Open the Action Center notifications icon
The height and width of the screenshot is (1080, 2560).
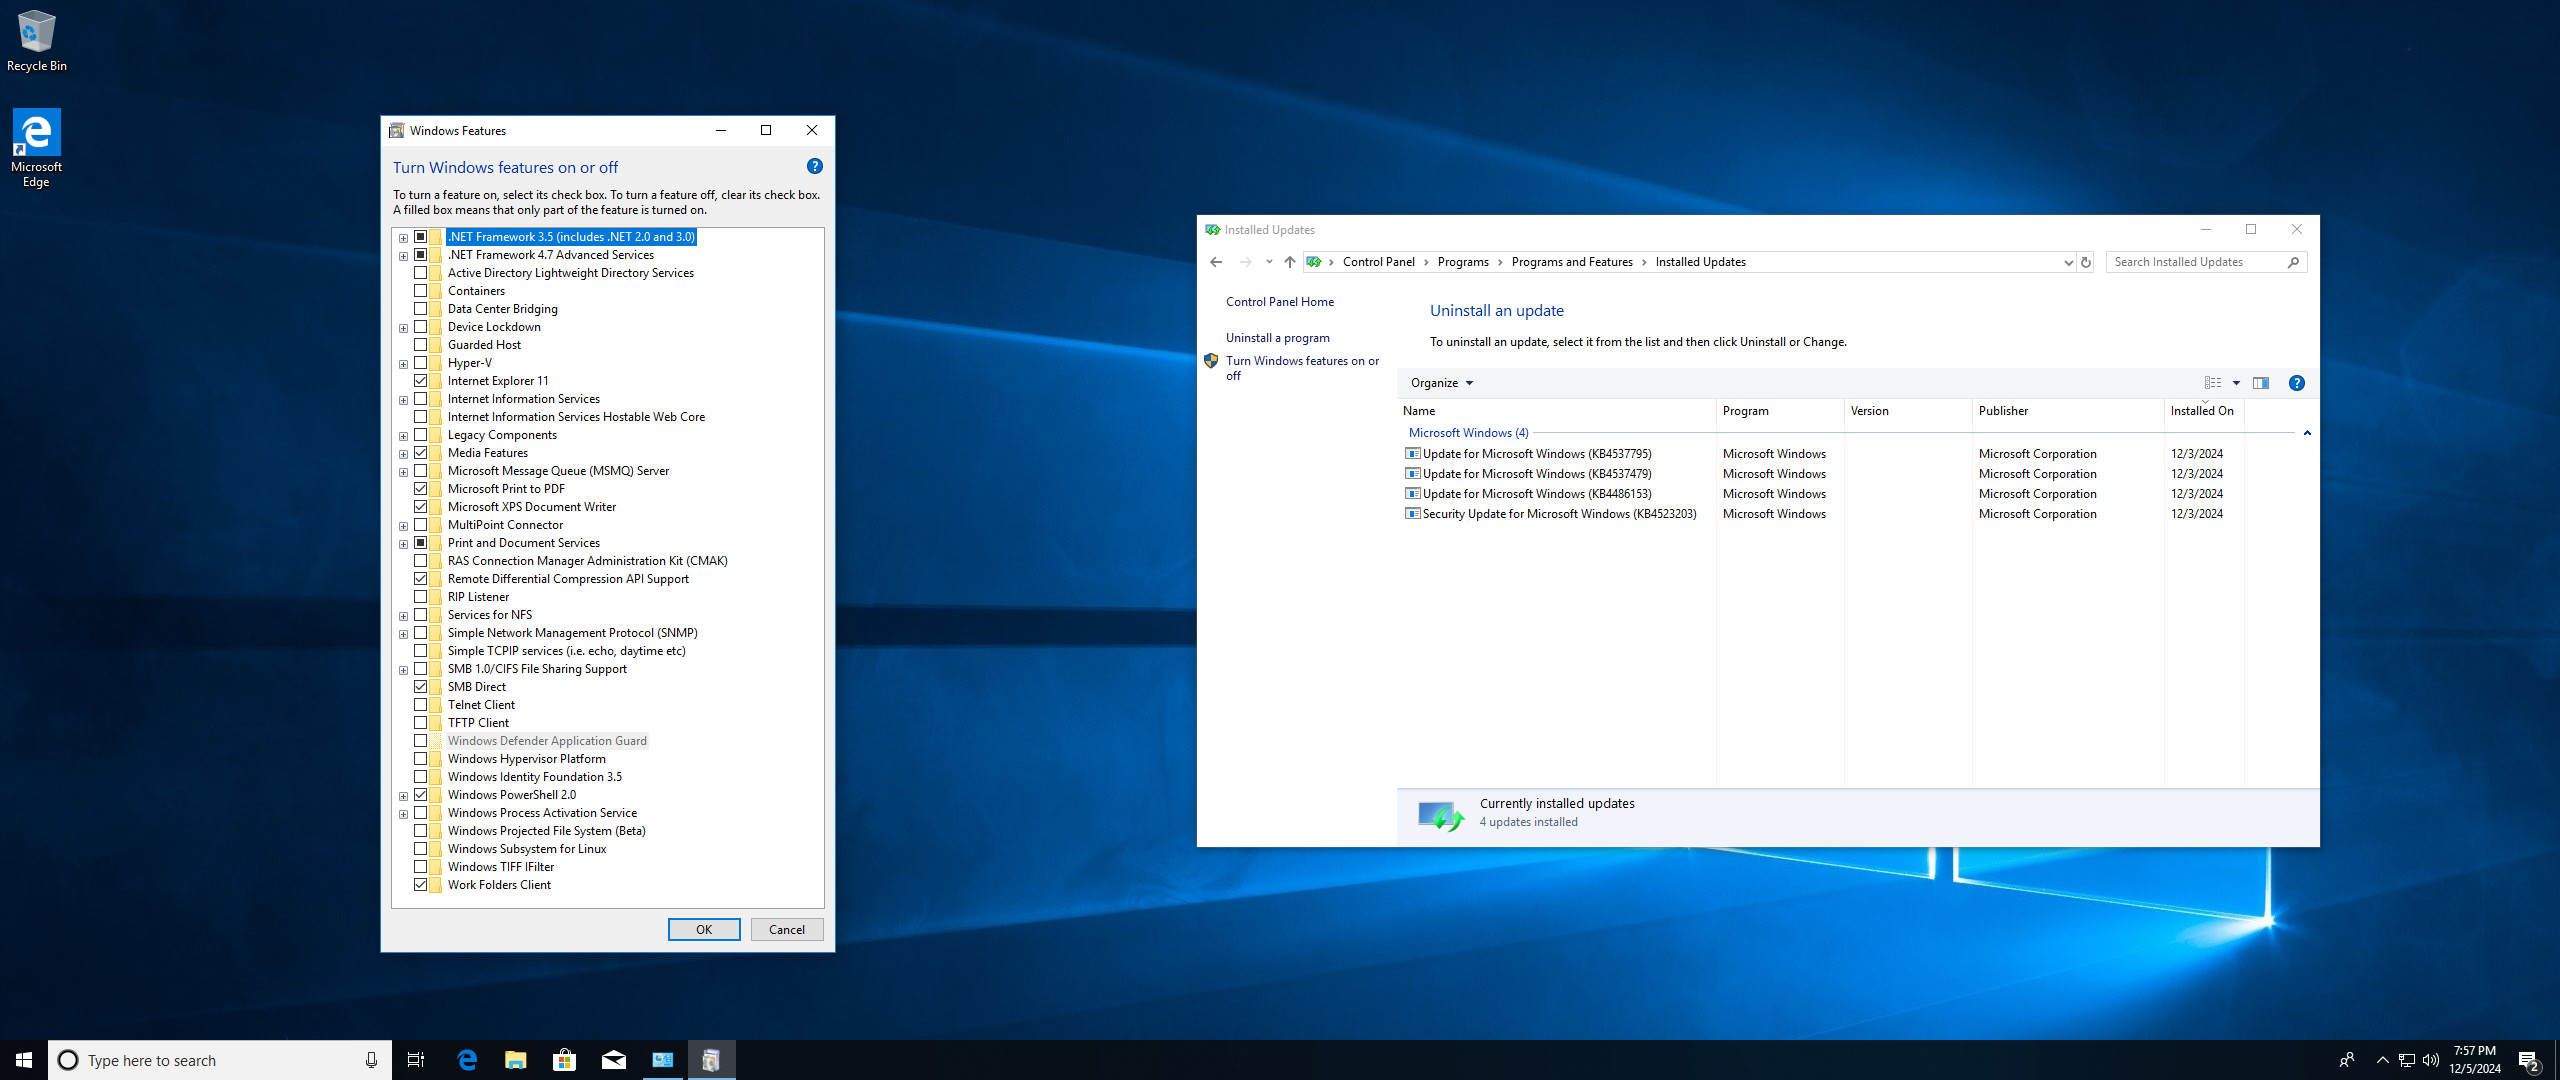(2529, 1060)
